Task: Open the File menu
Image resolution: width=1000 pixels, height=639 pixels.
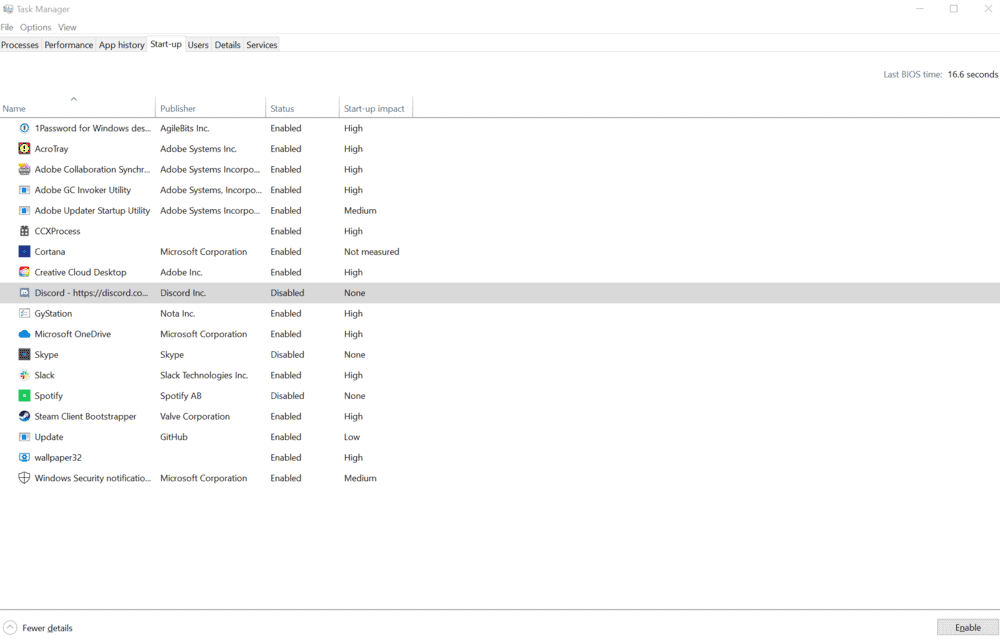Action: coord(7,27)
